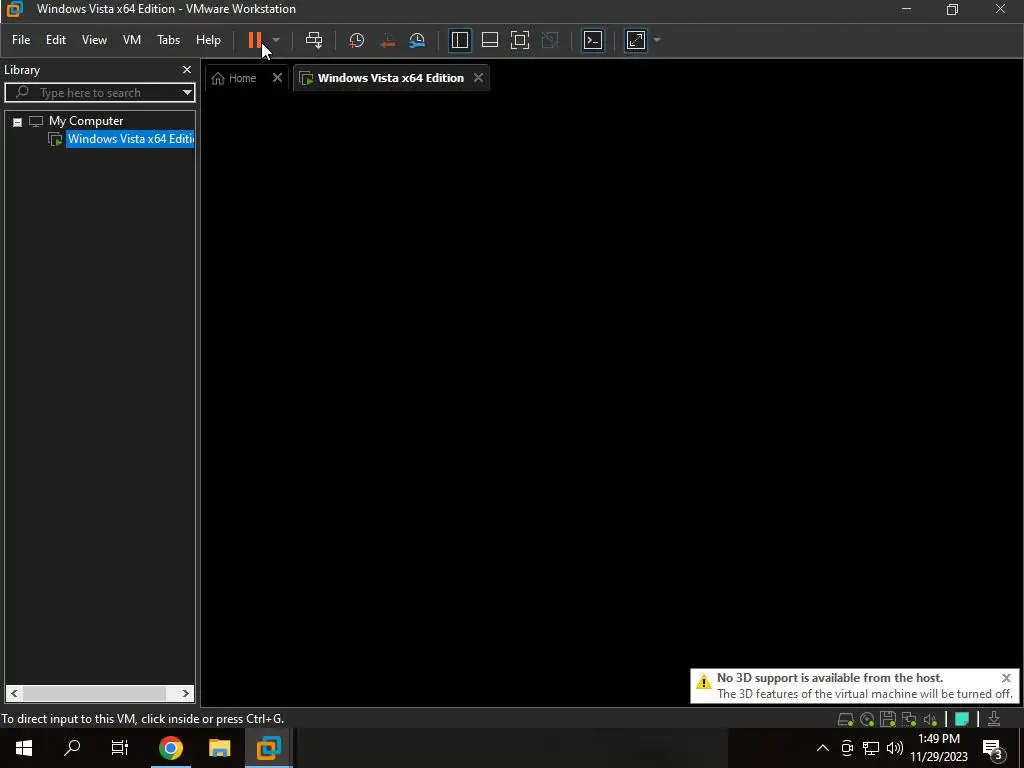Click the floppy drive status icon
Image resolution: width=1024 pixels, height=768 pixels.
point(888,720)
